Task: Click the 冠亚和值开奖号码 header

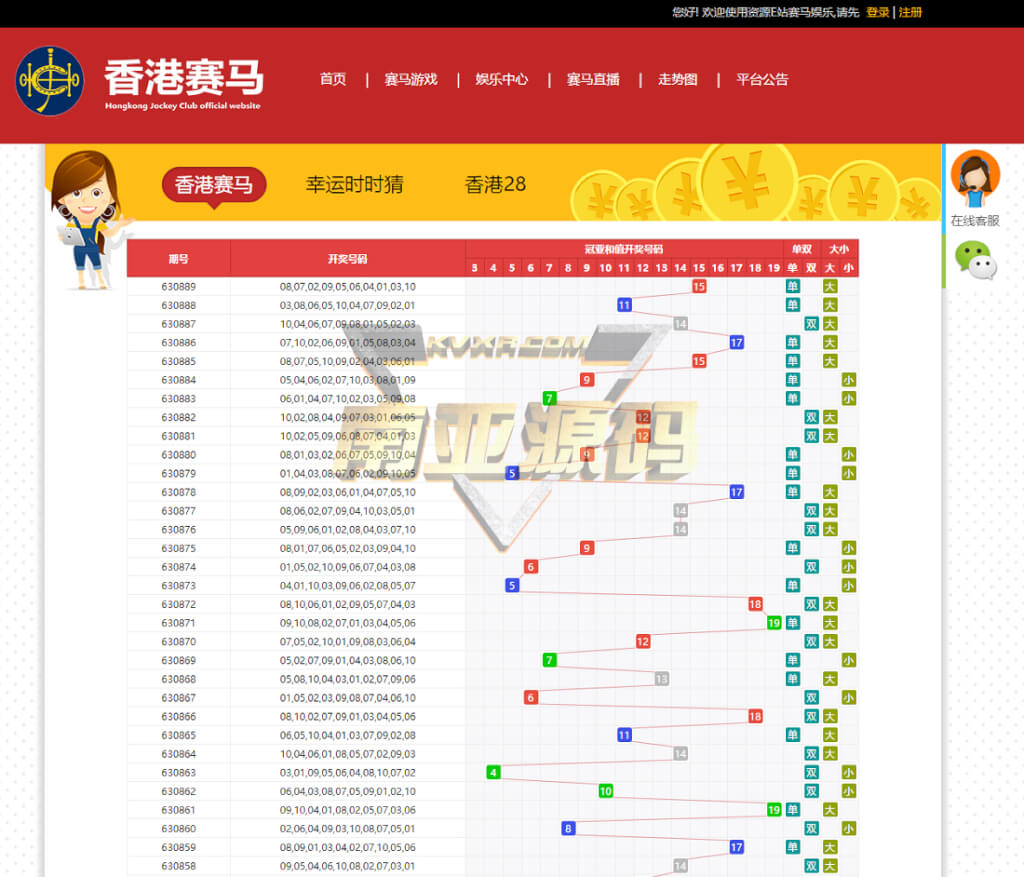Action: [624, 249]
